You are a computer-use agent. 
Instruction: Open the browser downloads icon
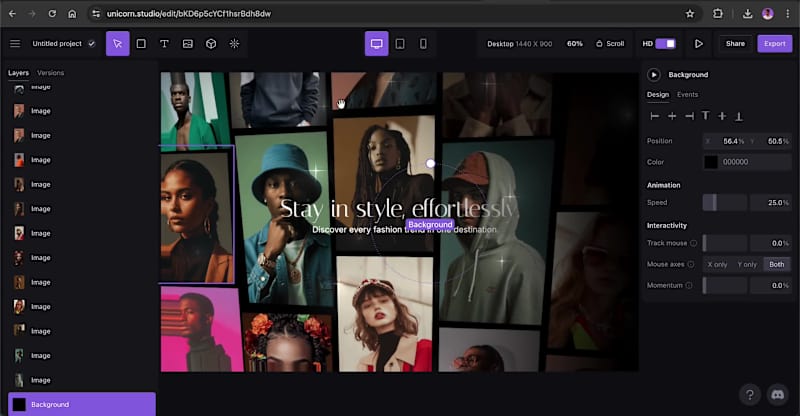tap(747, 14)
